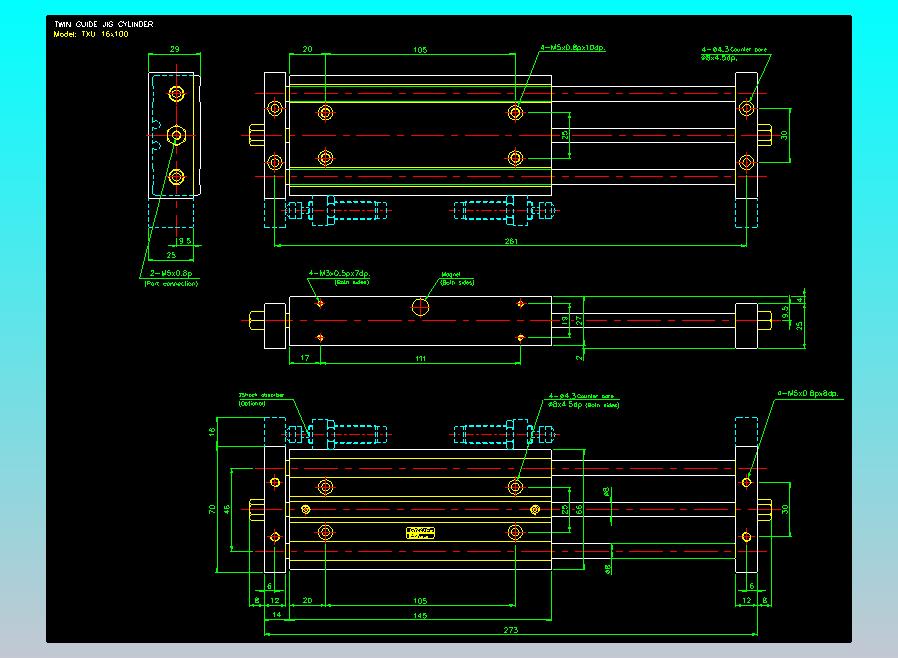
Task: Pick the '66' vertical dimension text
Action: [x=579, y=509]
